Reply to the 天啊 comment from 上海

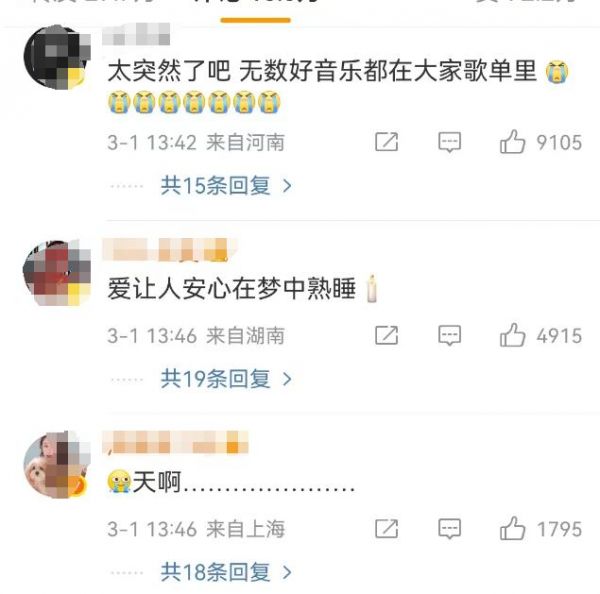tap(449, 529)
